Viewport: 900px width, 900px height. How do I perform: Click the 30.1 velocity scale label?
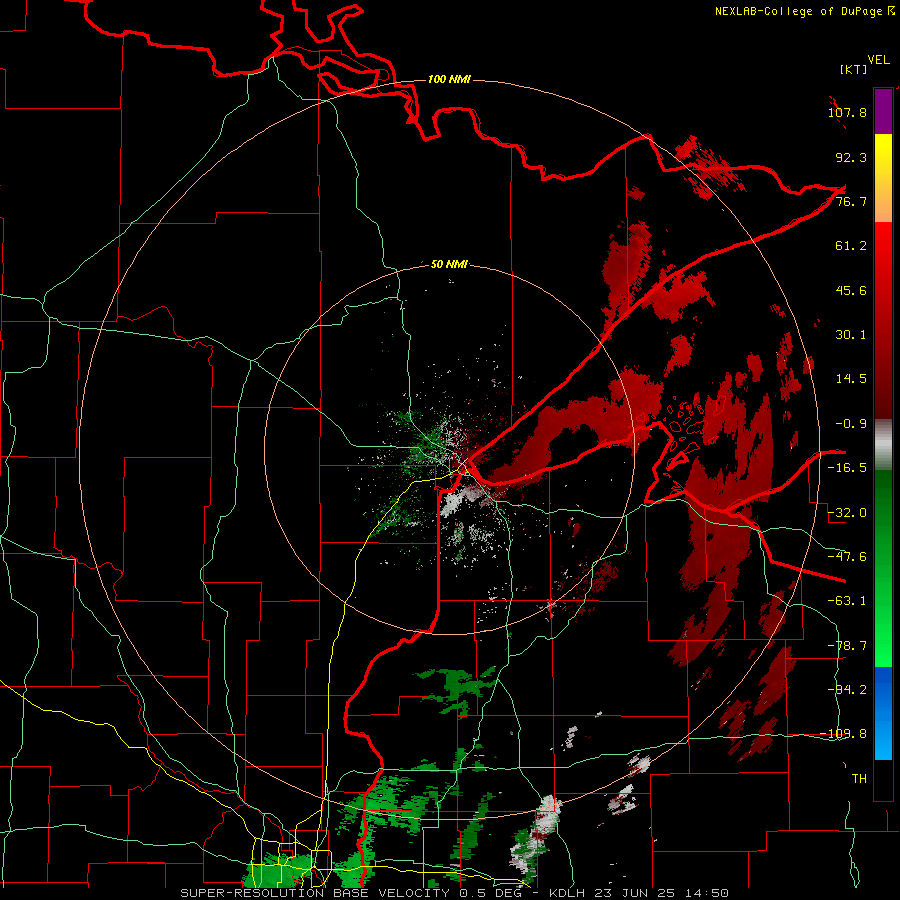[x=851, y=335]
